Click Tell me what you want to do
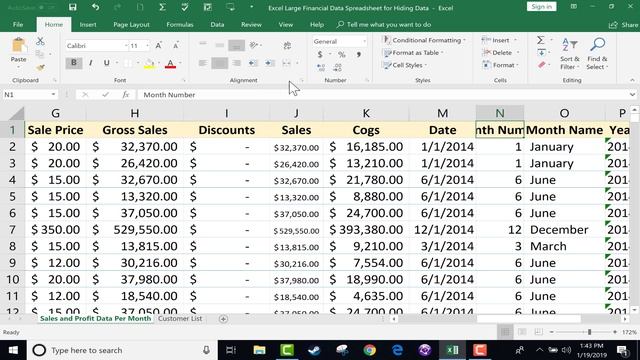 [384, 24]
